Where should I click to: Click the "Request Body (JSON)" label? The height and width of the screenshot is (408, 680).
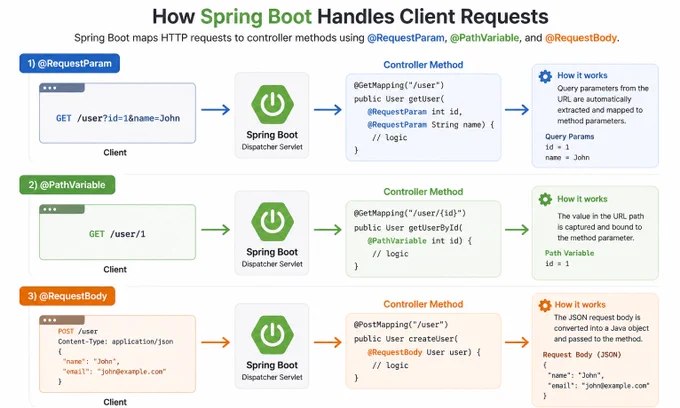point(582,355)
